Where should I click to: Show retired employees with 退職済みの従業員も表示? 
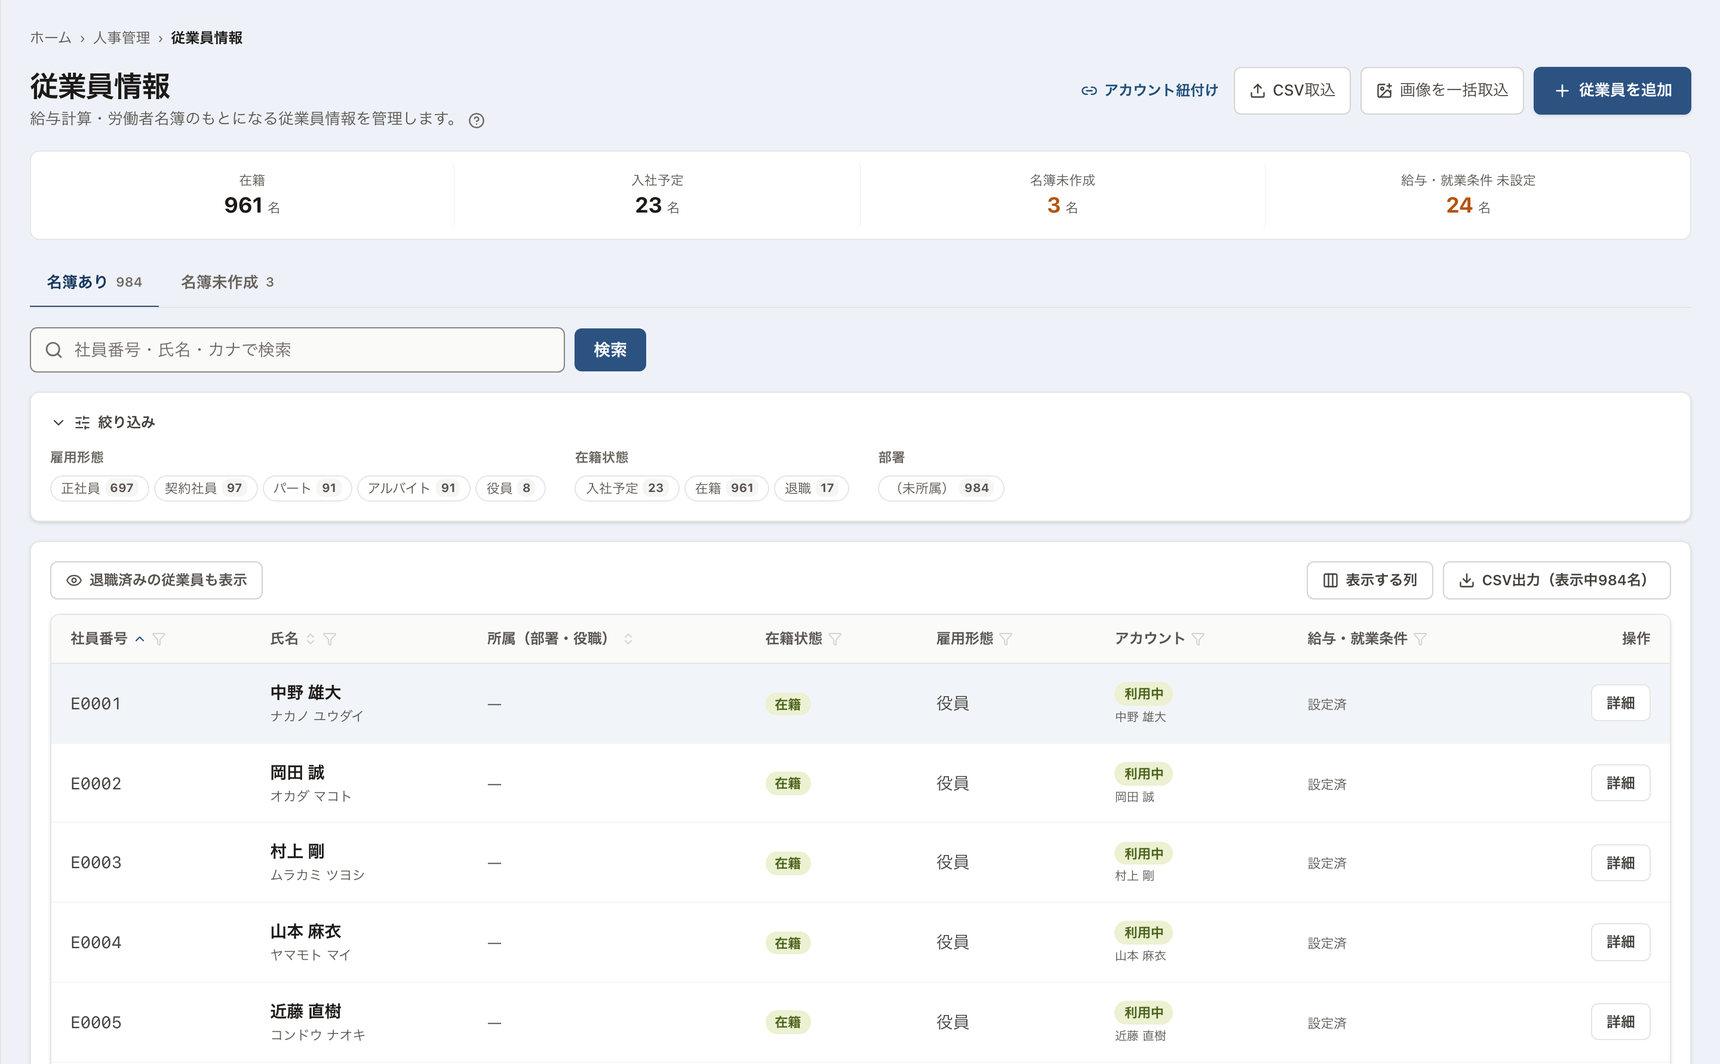coord(156,580)
